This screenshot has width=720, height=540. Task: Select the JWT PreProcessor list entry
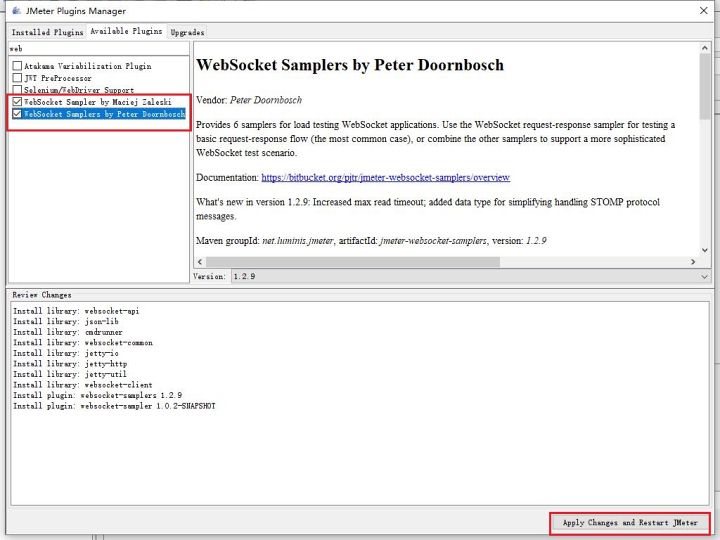click(58, 78)
